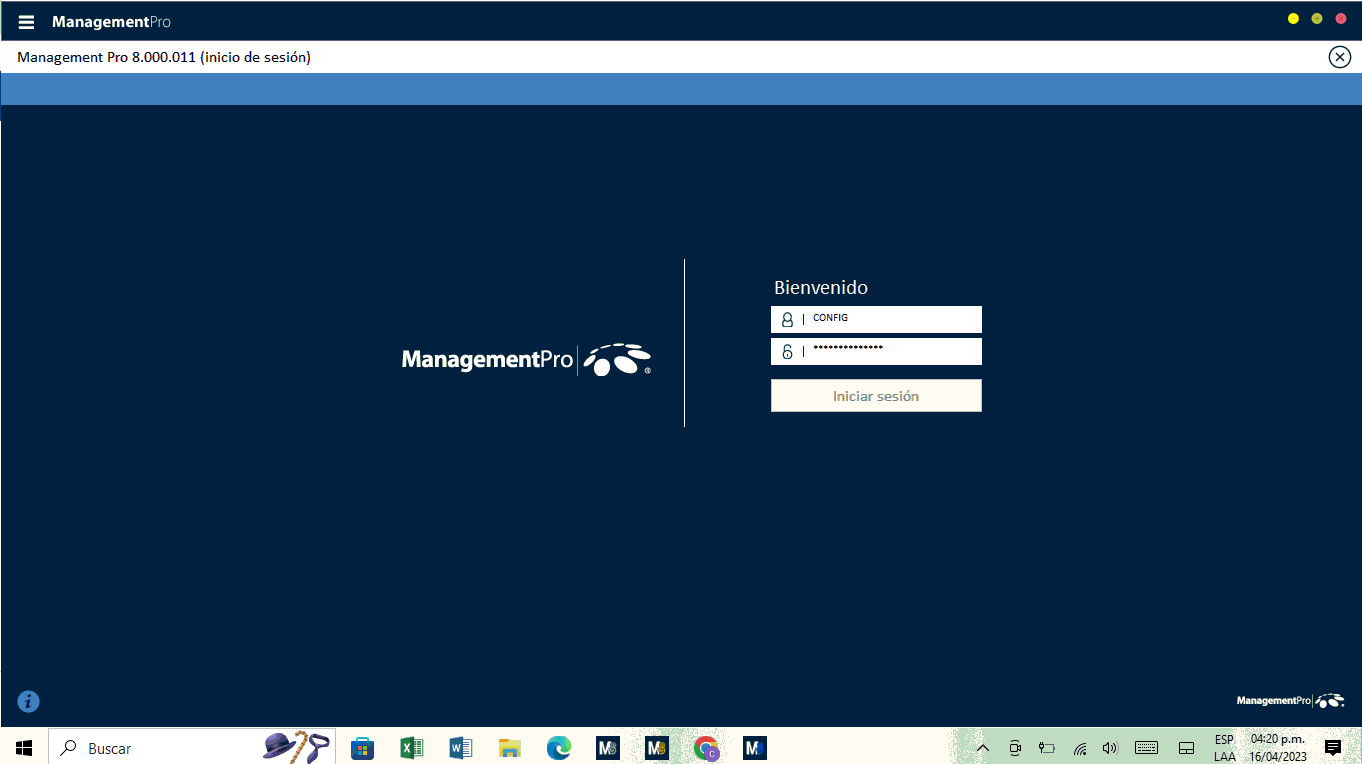
Task: Open Google Chrome from the taskbar
Action: 707,748
